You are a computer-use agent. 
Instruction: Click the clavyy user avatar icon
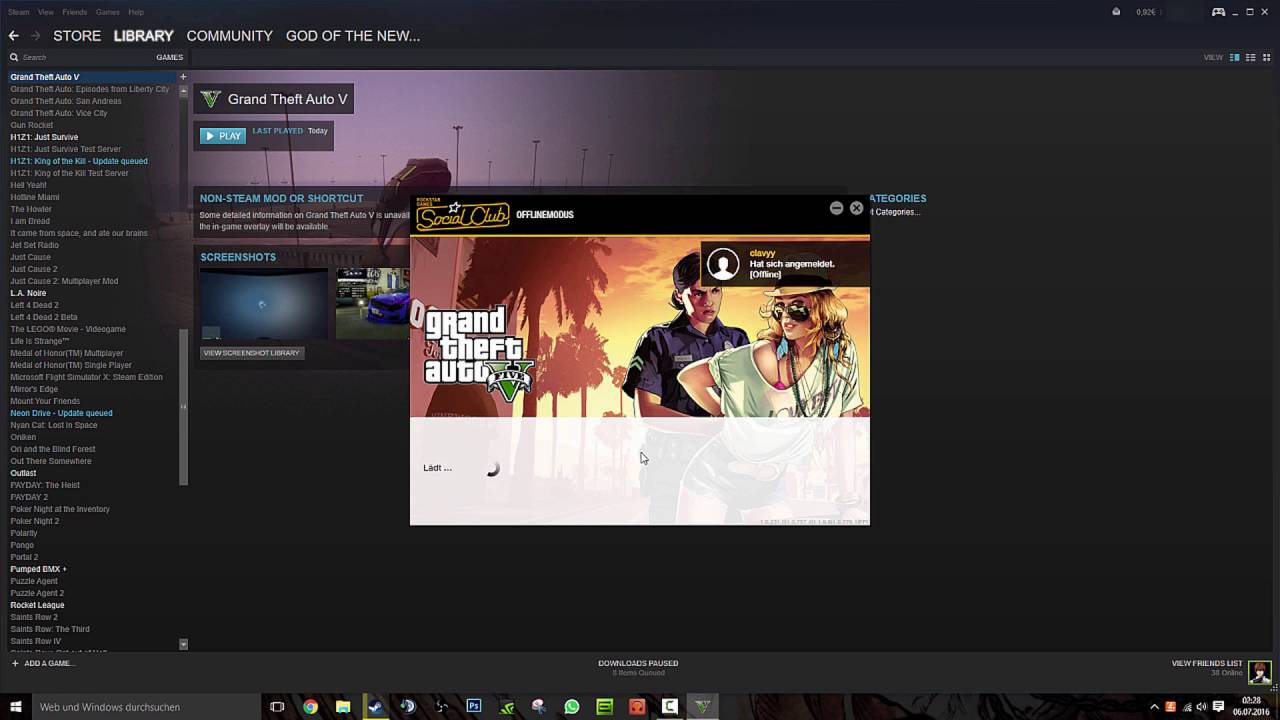723,264
